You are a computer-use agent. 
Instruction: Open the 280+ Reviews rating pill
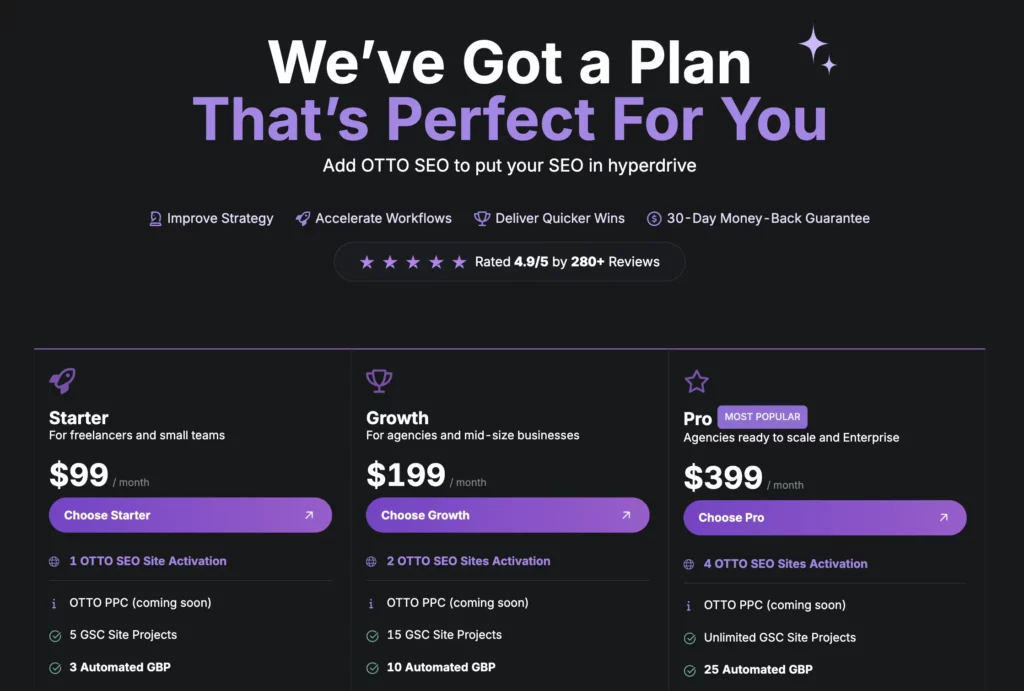pyautogui.click(x=510, y=262)
